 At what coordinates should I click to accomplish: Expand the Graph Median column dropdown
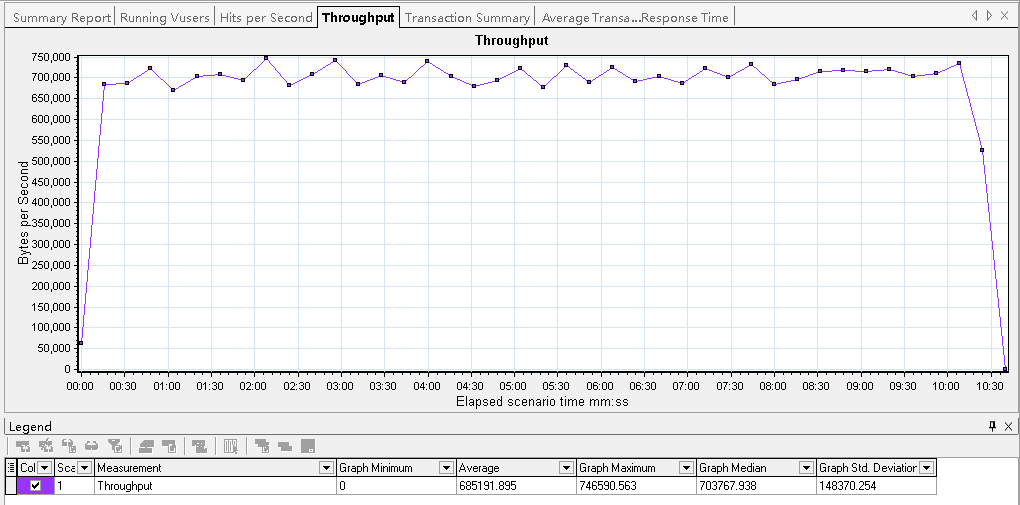pyautogui.click(x=806, y=468)
